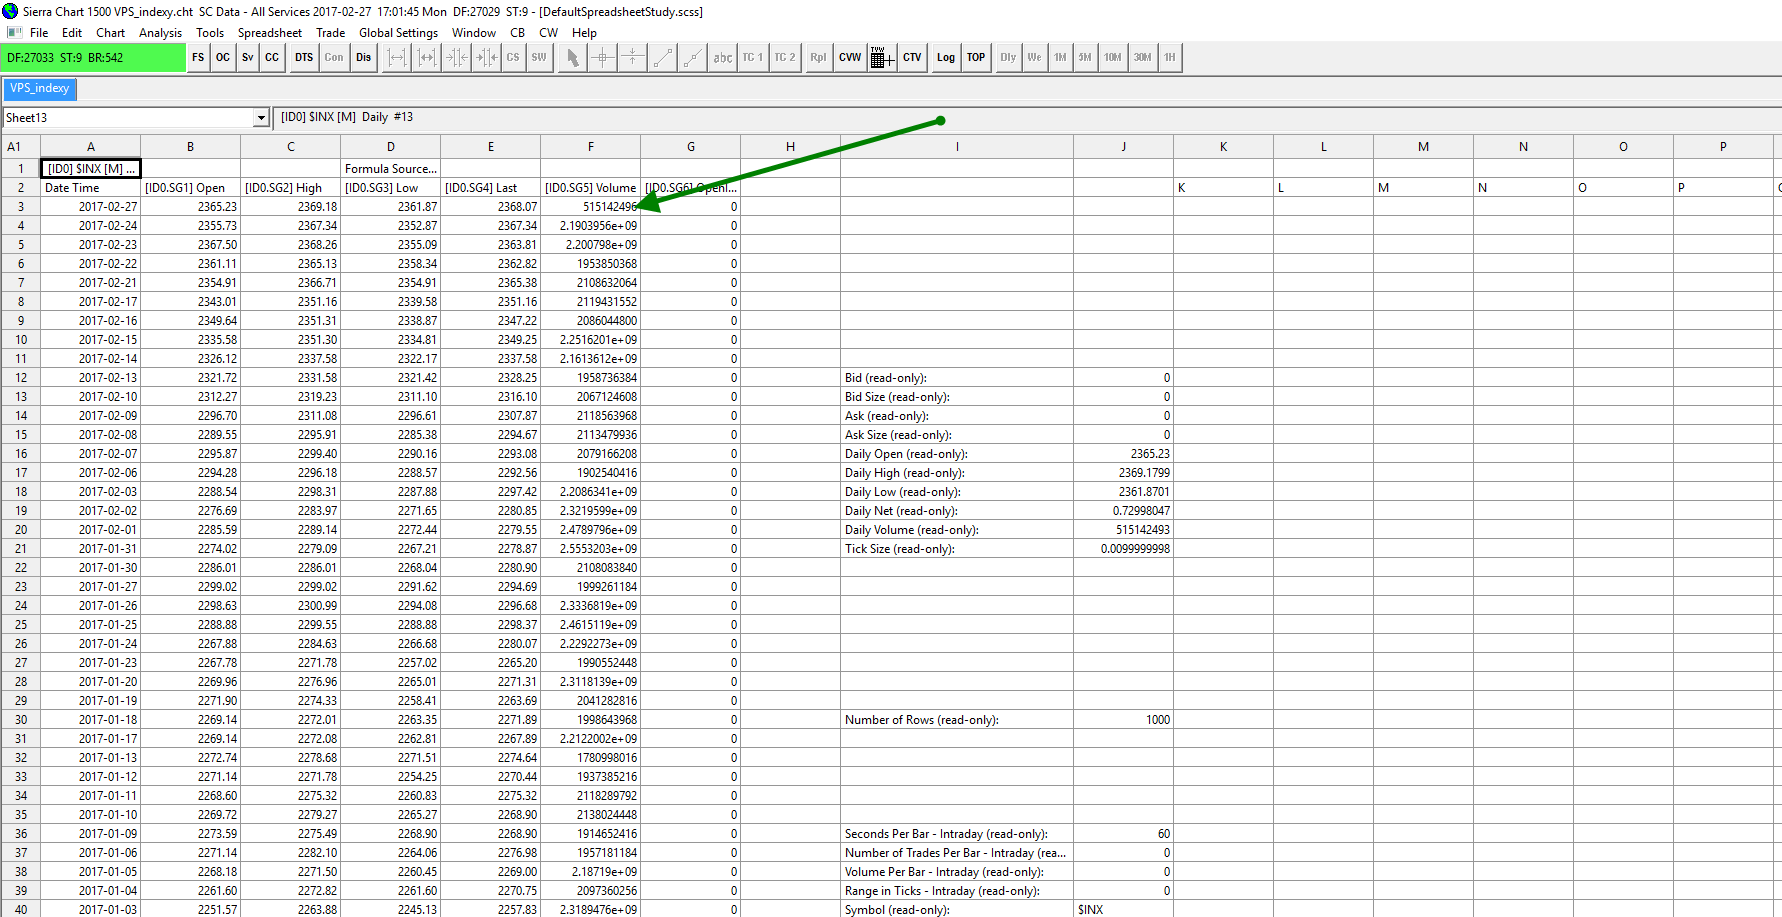Switch to 5M timeframe button

click(x=1085, y=58)
